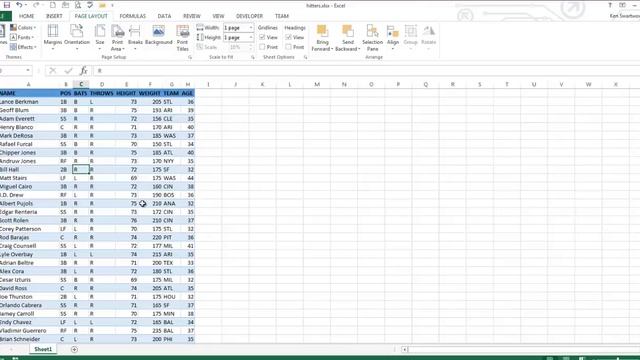The height and width of the screenshot is (360, 640).
Task: Click the BATS header cell
Action: [81, 93]
